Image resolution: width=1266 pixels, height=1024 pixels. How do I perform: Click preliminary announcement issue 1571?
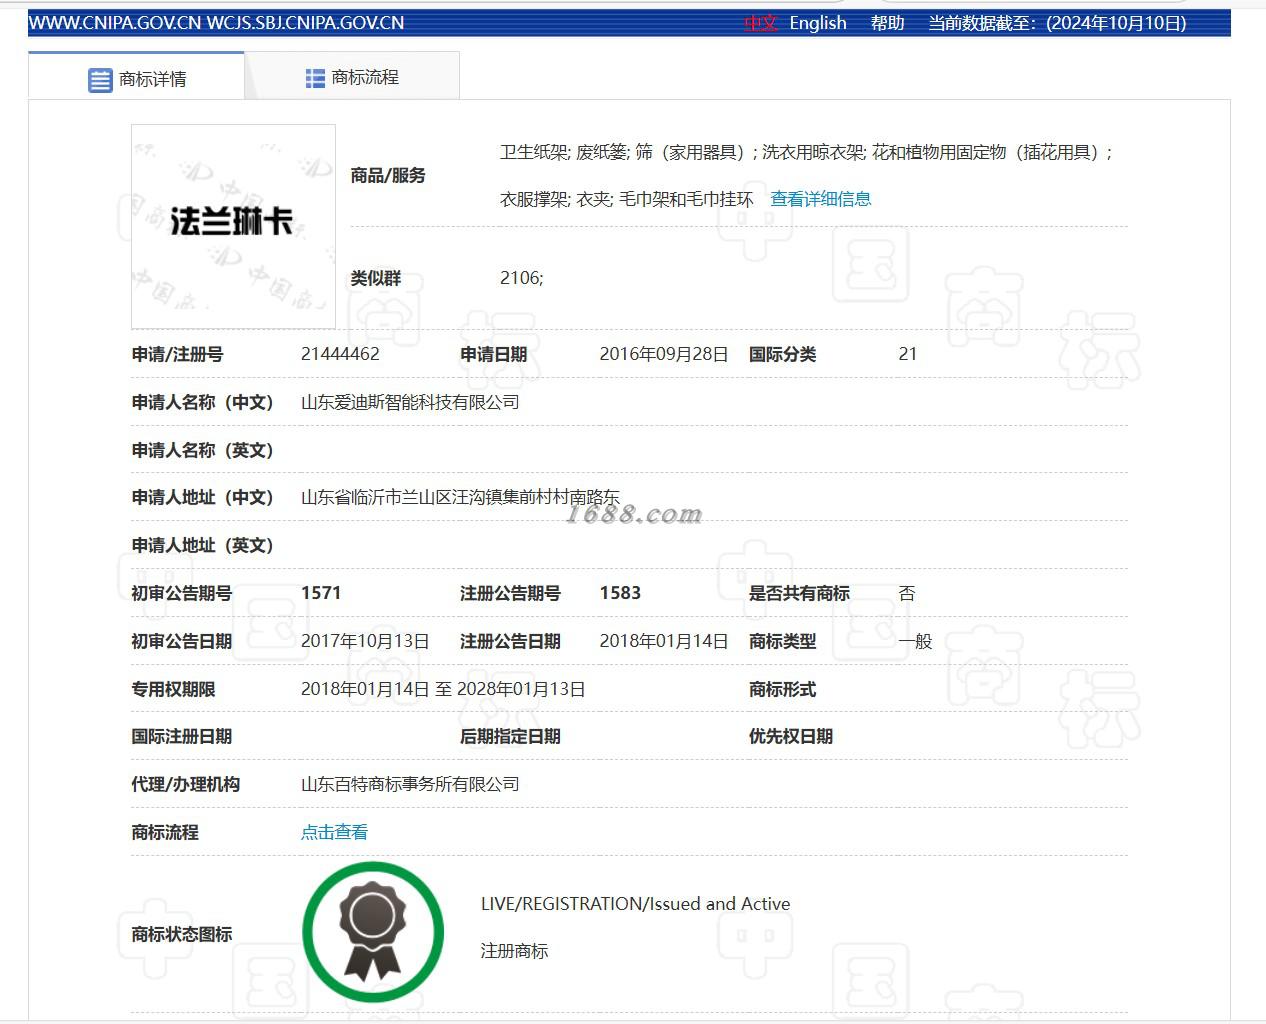(321, 593)
